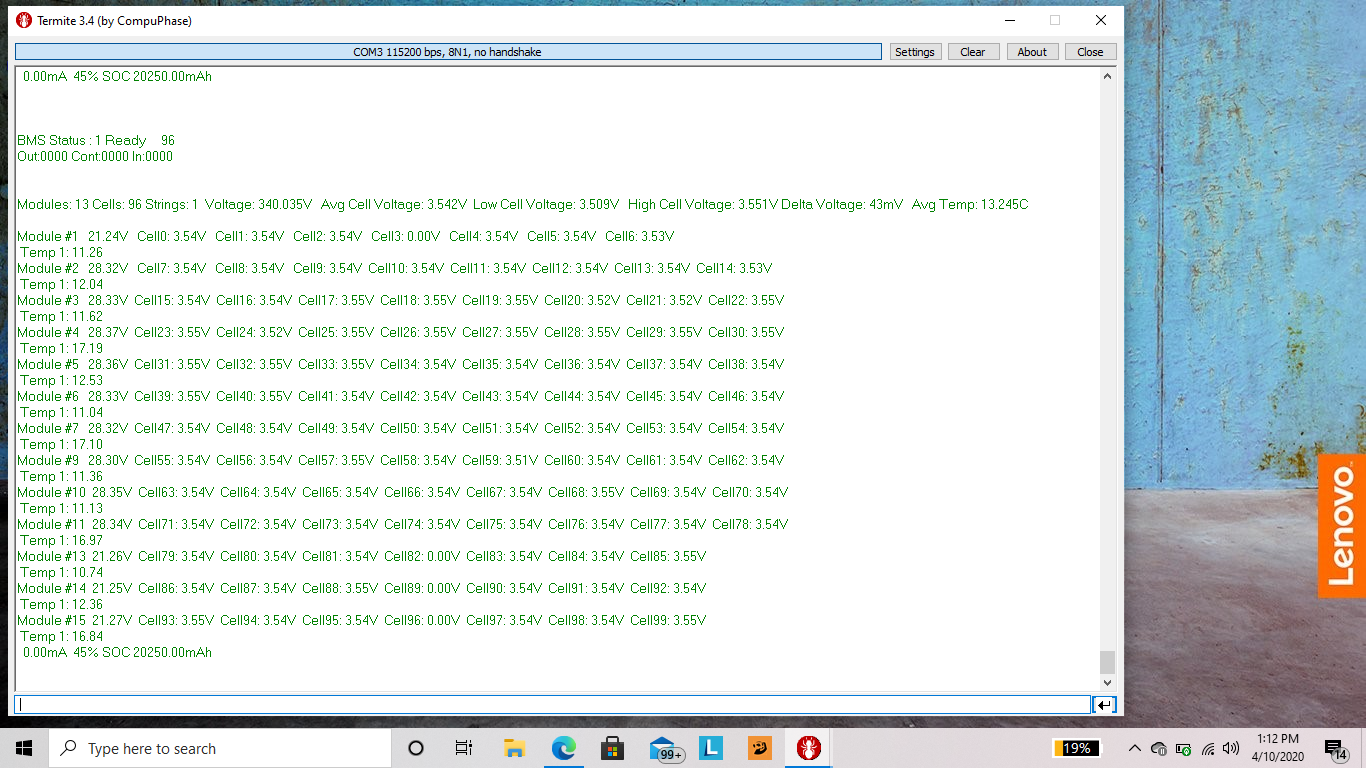This screenshot has width=1366, height=768.
Task: Open File Explorer from taskbar
Action: coord(514,748)
